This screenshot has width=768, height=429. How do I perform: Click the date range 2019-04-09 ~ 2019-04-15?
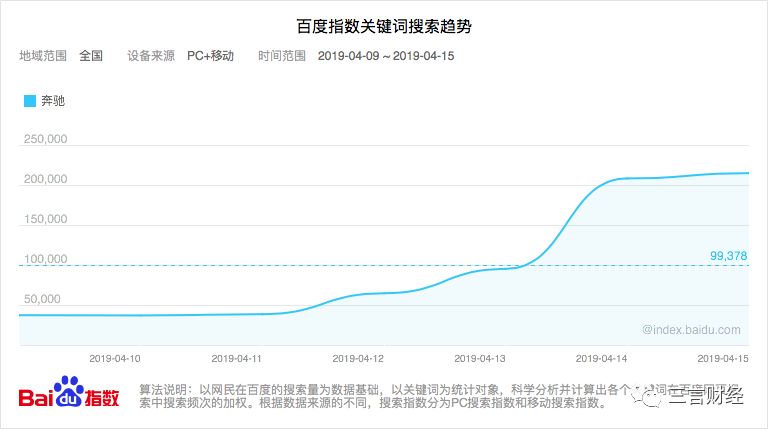[x=386, y=56]
